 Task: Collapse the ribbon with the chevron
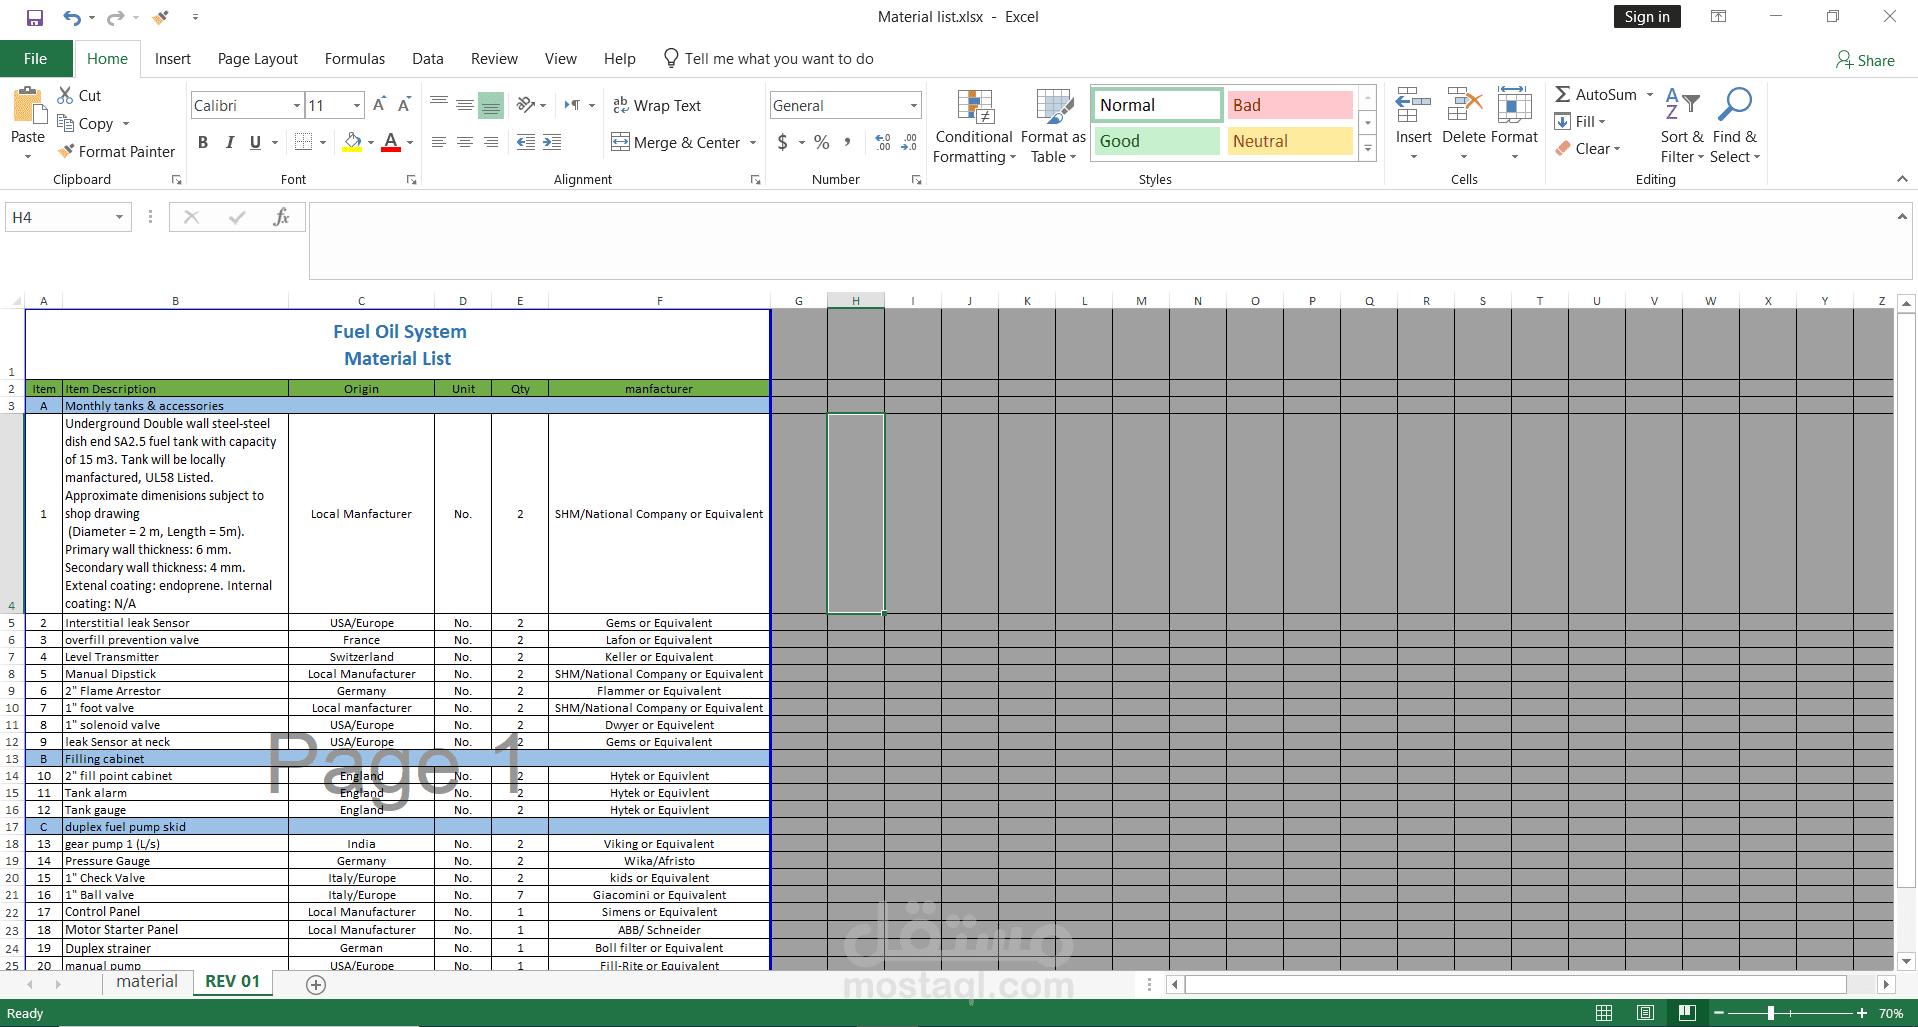pyautogui.click(x=1902, y=179)
